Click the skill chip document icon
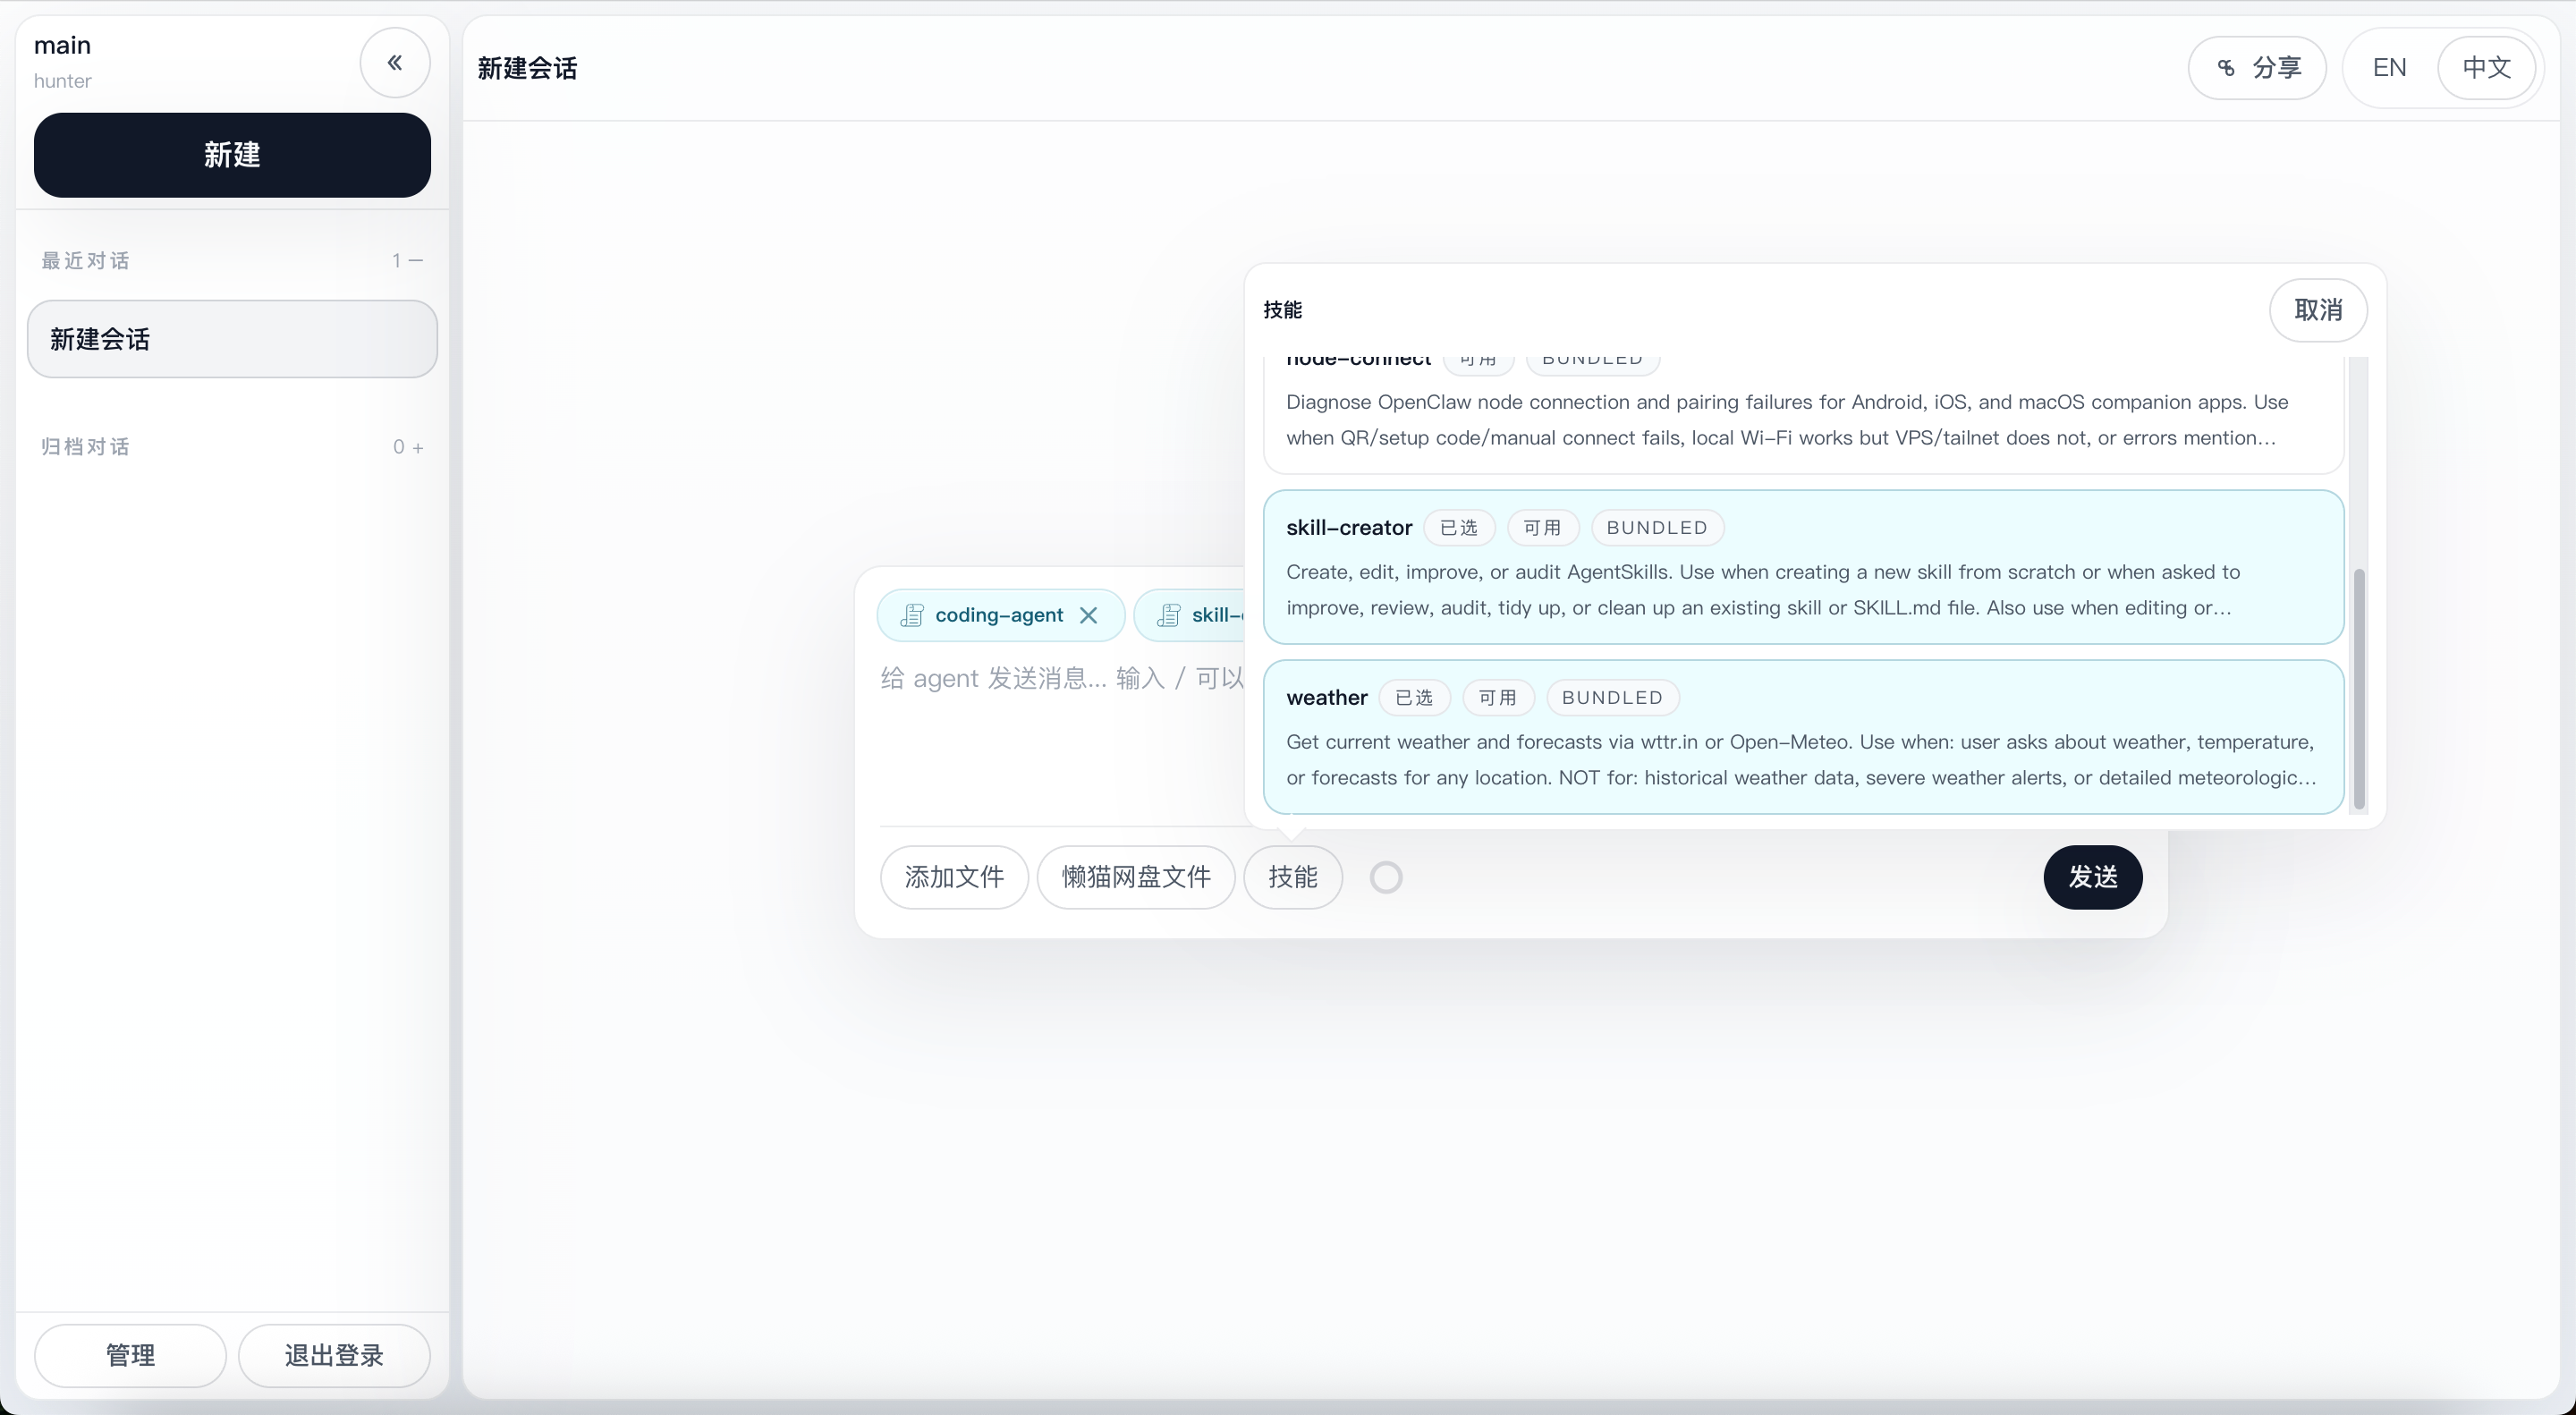 coord(1168,615)
